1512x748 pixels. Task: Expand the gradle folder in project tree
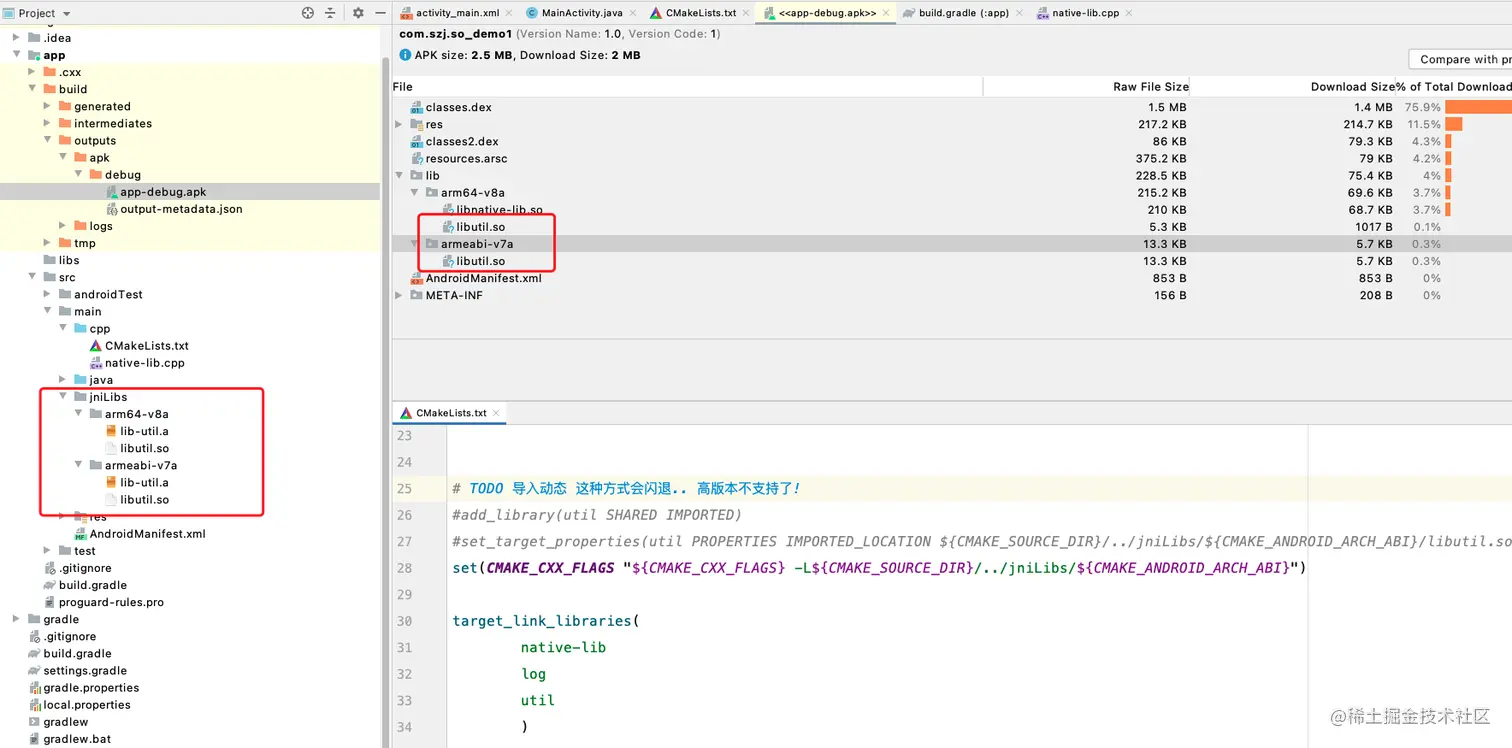tap(16, 619)
